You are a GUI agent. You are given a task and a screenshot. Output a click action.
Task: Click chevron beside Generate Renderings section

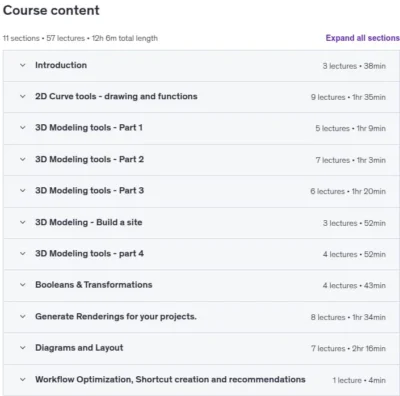point(23,317)
